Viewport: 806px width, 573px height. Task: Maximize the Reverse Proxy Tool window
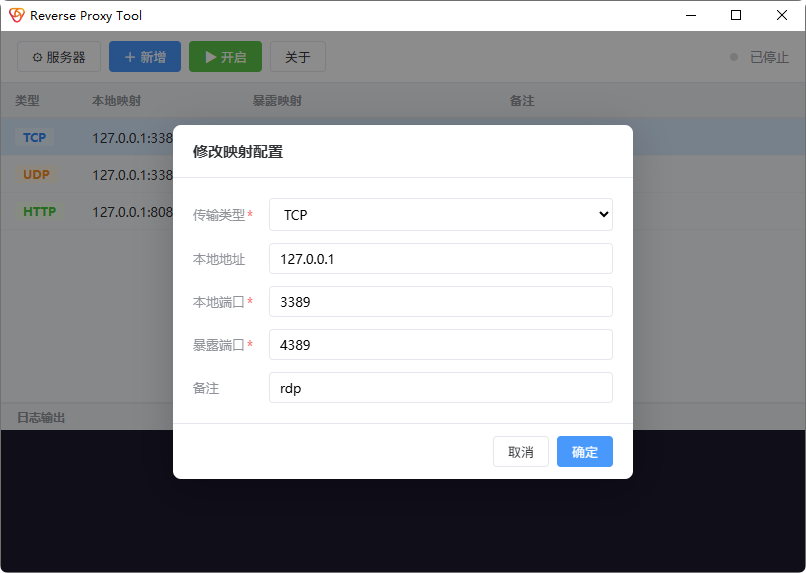coord(736,15)
